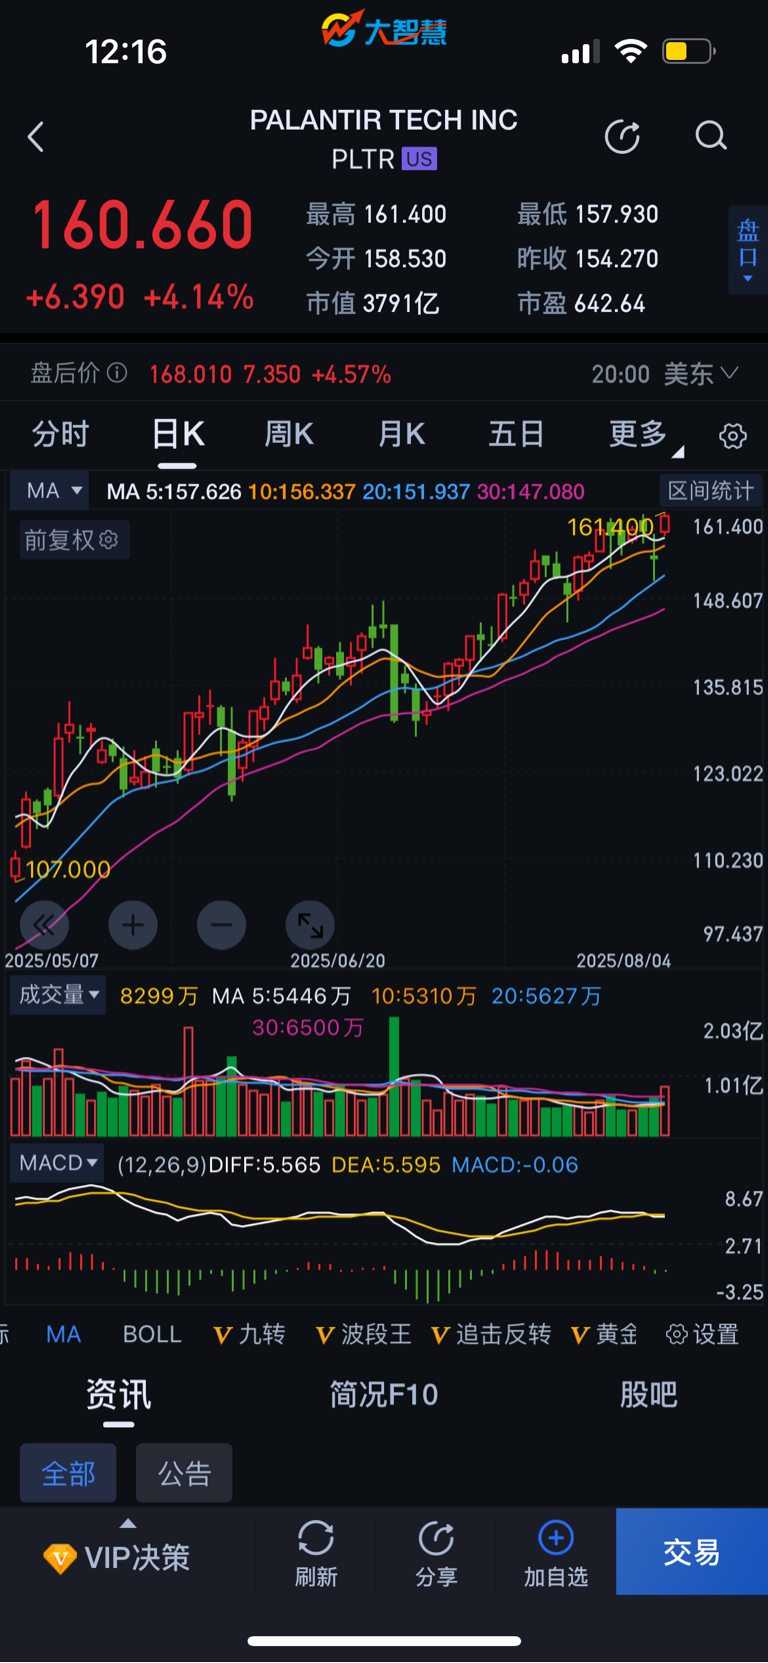Tap the 交易 trade button

click(692, 1551)
